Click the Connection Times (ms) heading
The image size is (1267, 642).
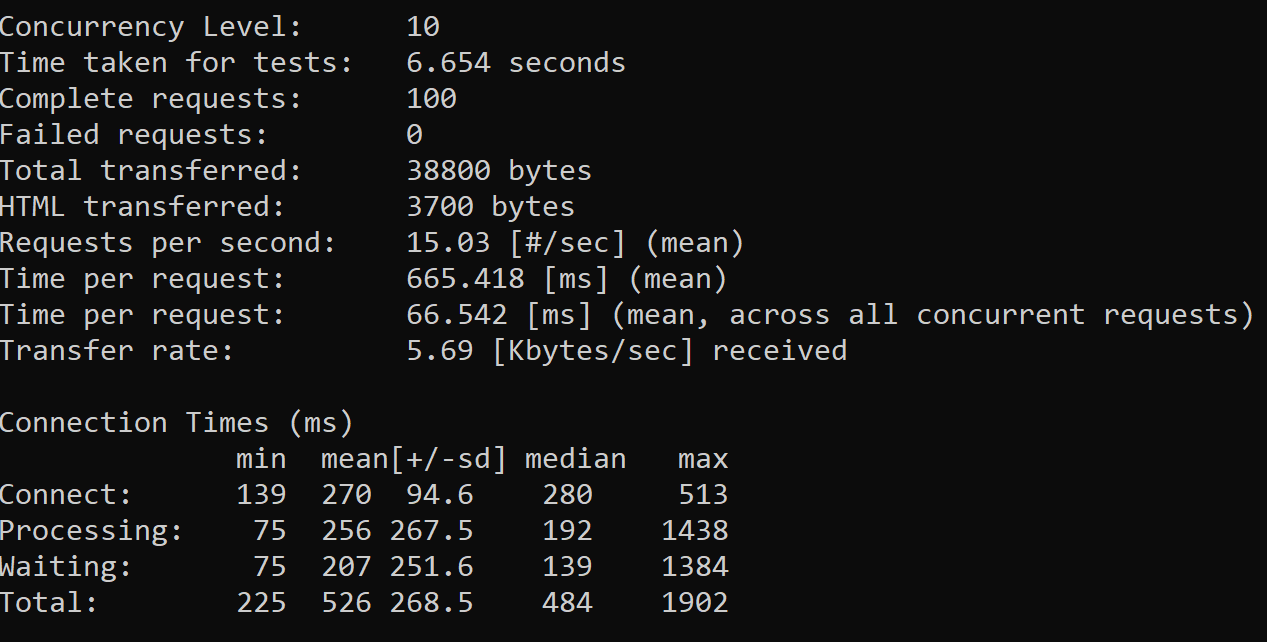tap(176, 423)
